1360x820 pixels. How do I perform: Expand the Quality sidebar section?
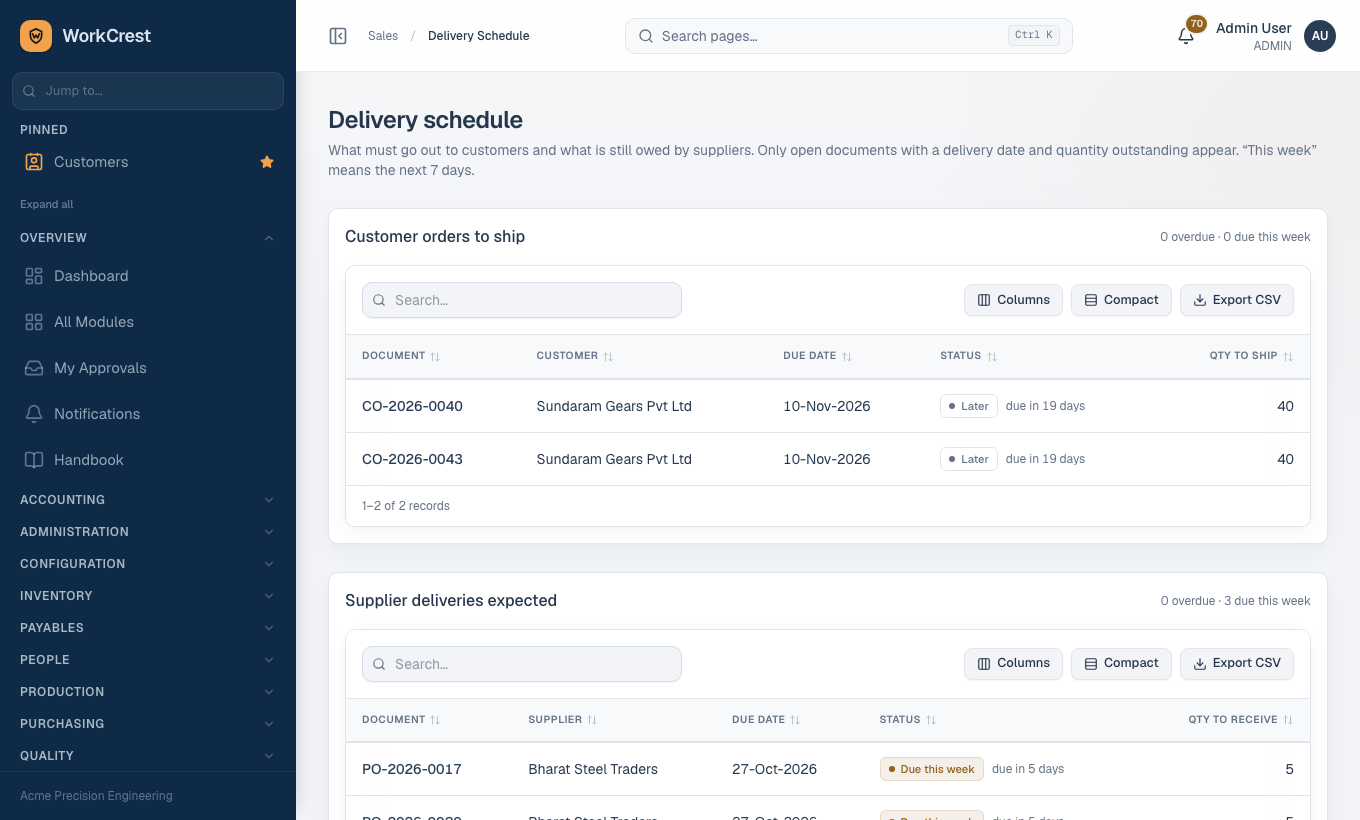pos(148,756)
